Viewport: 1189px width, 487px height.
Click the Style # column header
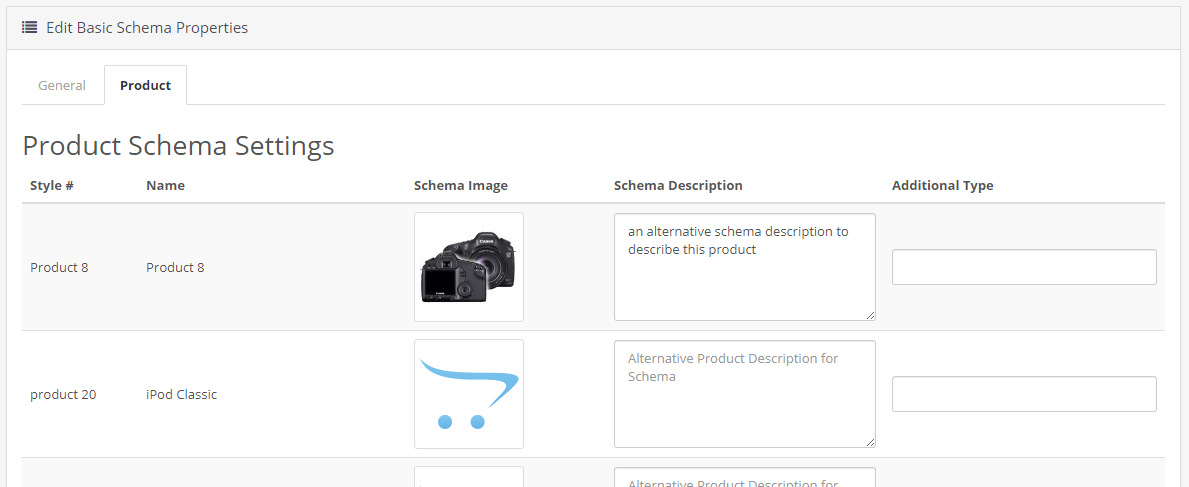52,185
